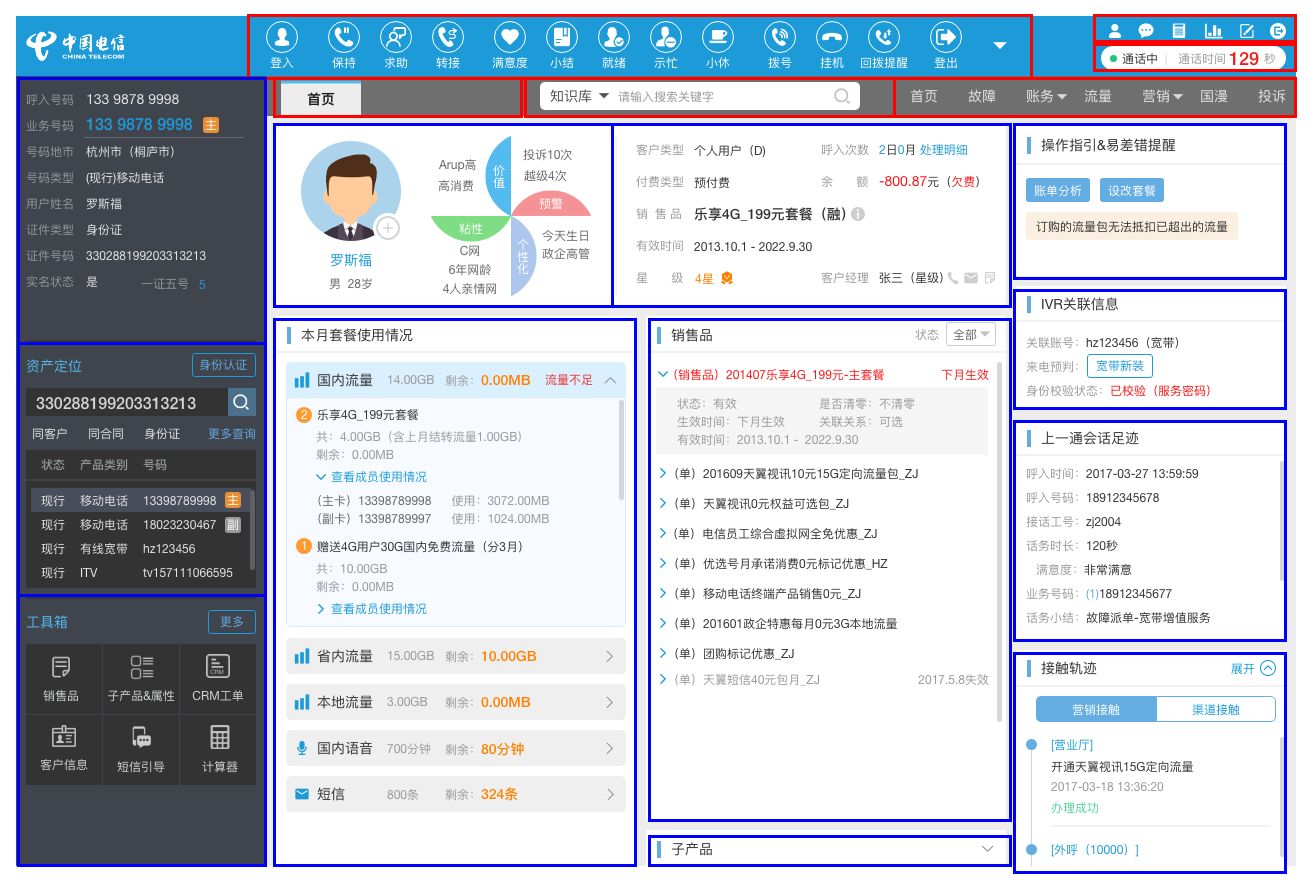Image resolution: width=1311 pixels, height=889 pixels.
Task: Click the 更多 button in 工具箱
Action: [x=232, y=622]
